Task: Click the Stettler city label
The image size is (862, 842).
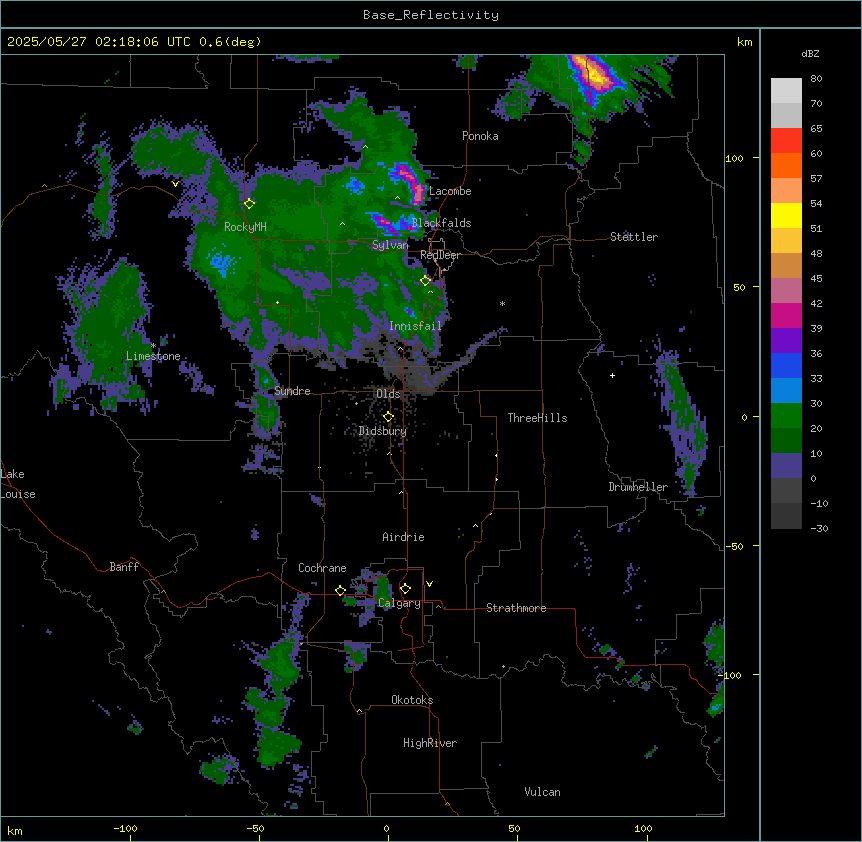Action: click(634, 237)
